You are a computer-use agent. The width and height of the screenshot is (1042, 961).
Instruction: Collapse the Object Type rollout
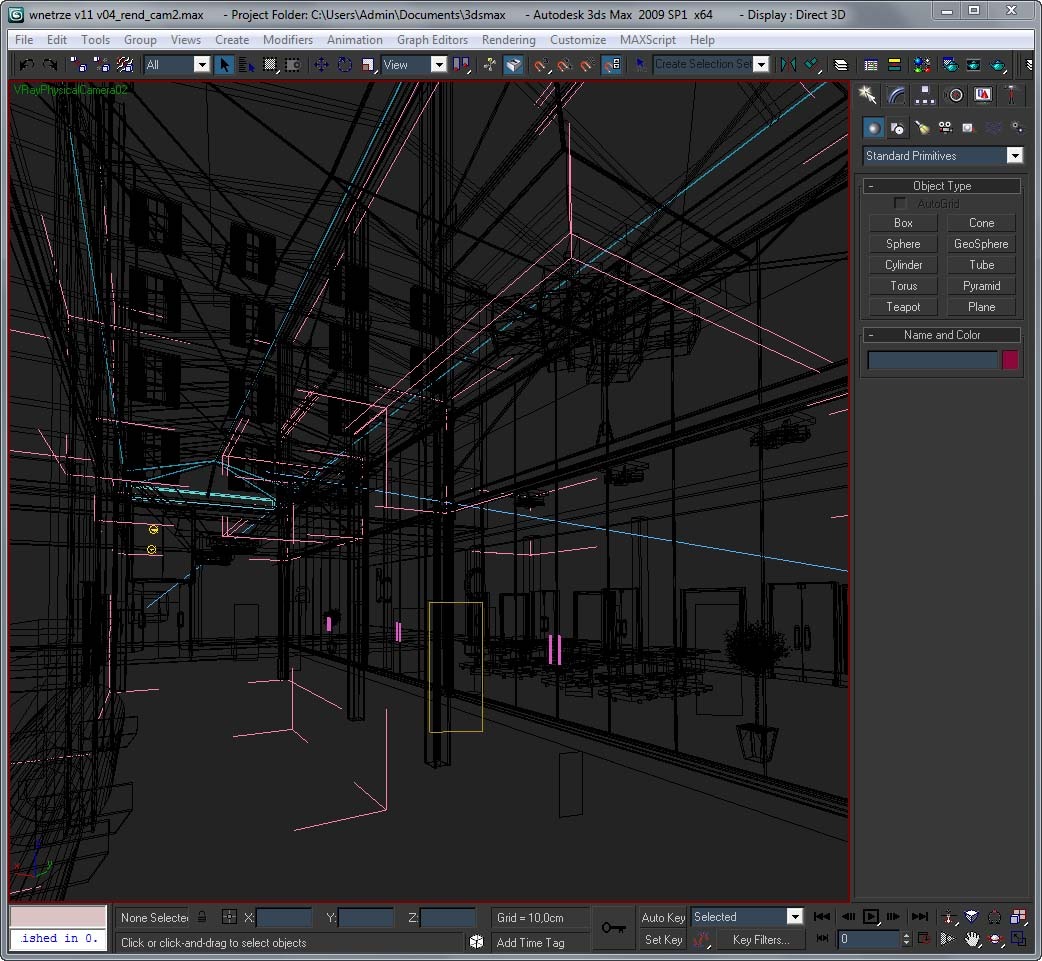tap(942, 186)
